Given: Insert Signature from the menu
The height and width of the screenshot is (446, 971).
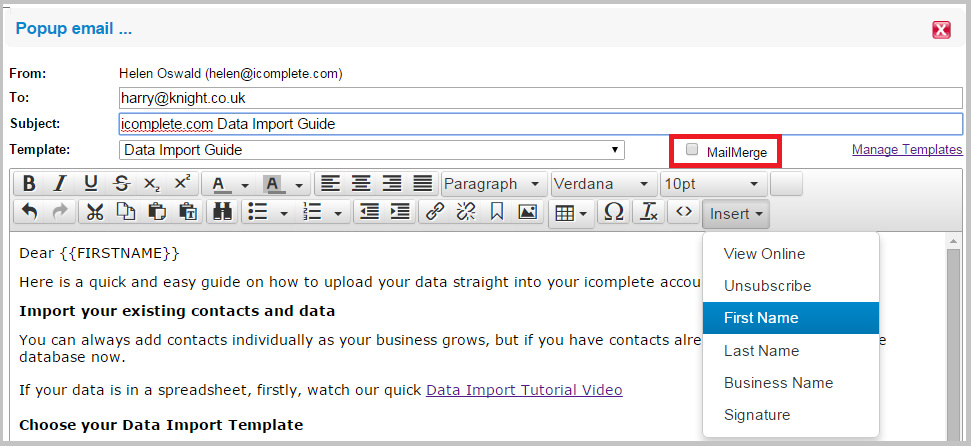Looking at the screenshot, I should click(791, 415).
